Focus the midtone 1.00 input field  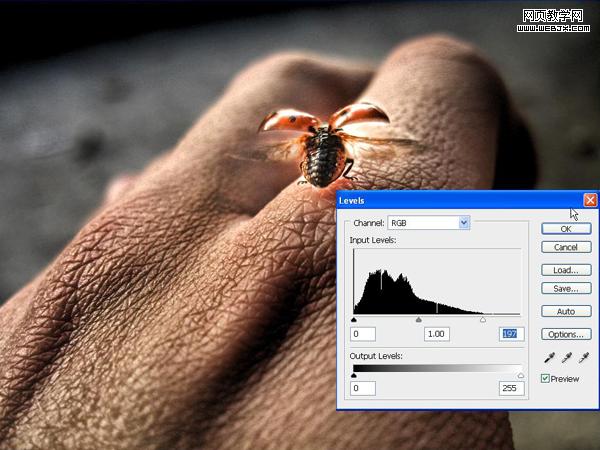tap(437, 334)
